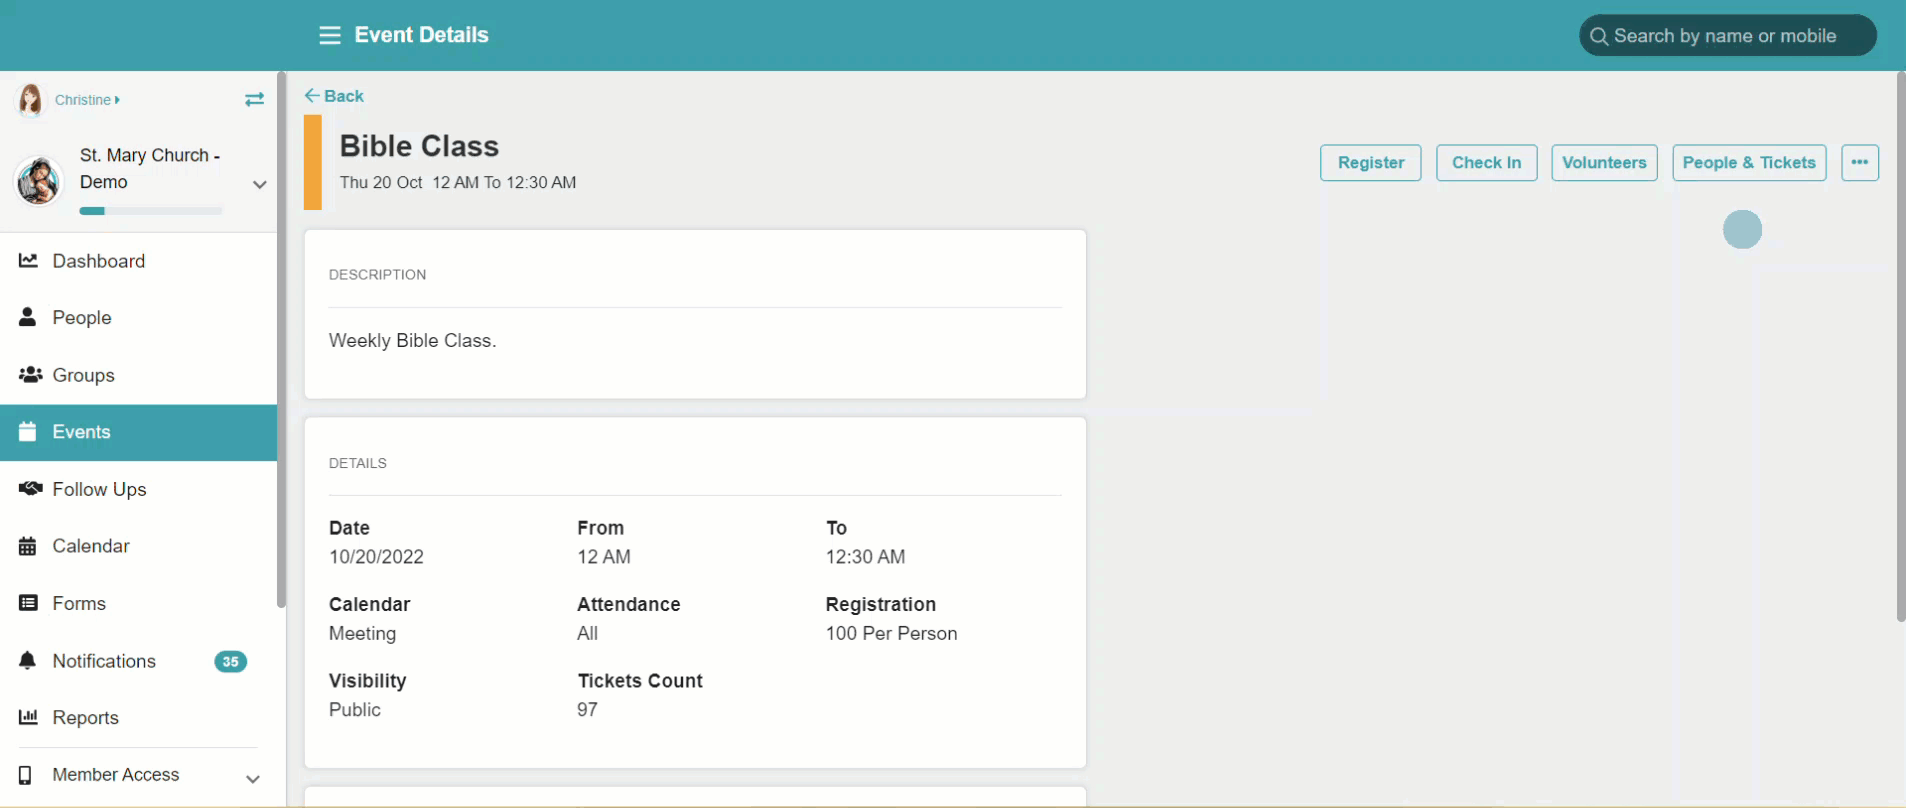This screenshot has width=1906, height=808.
Task: Focus the search by name field
Action: (x=1727, y=36)
